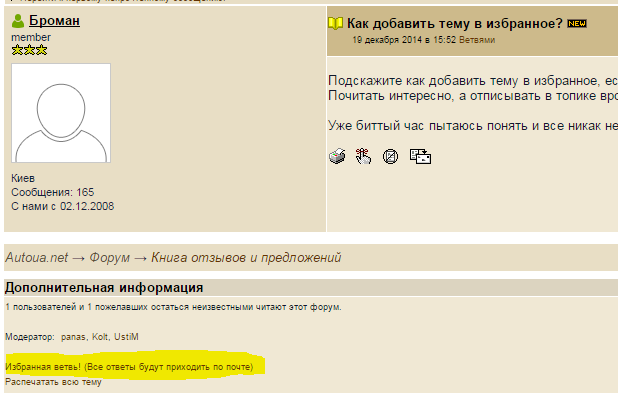Open moderator Kolt profile
The image size is (618, 393).
point(100,337)
